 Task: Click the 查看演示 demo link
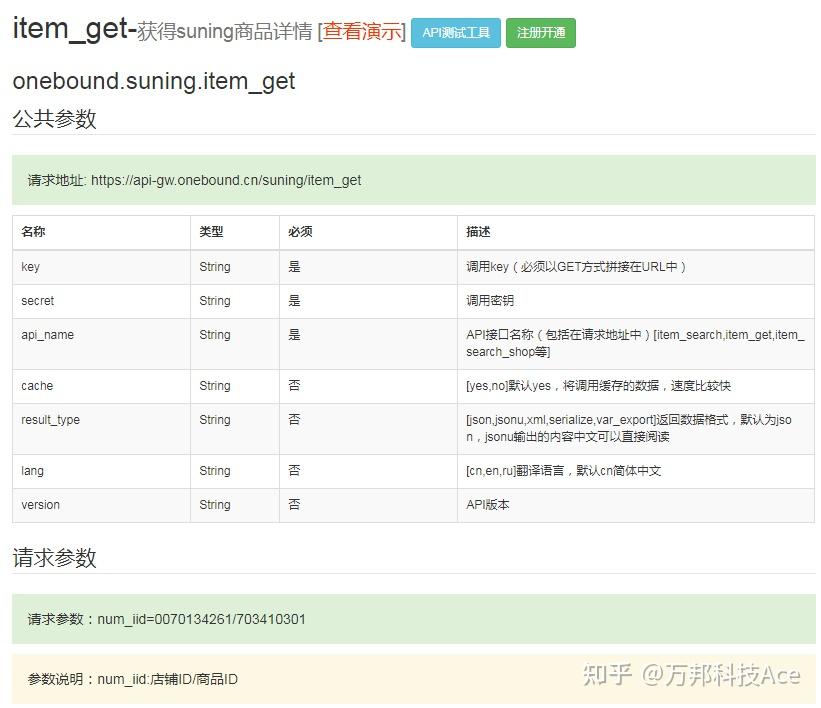click(x=360, y=31)
